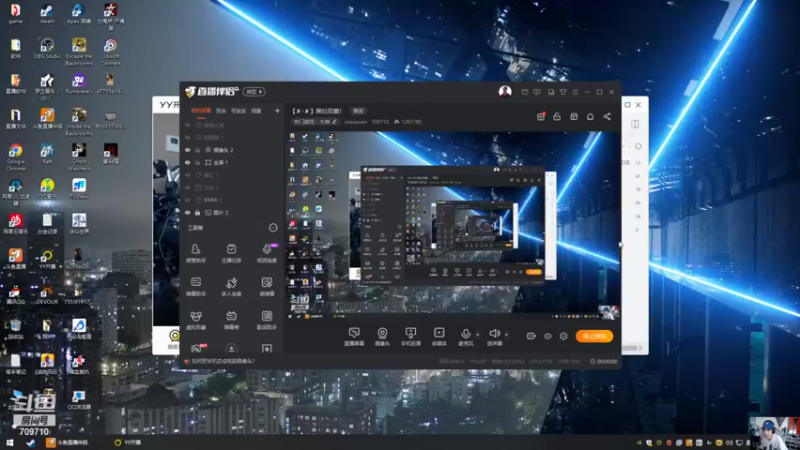The height and width of the screenshot is (450, 800).
Task: Open the screen capture source (直播屏幕) icon
Action: [x=354, y=337]
